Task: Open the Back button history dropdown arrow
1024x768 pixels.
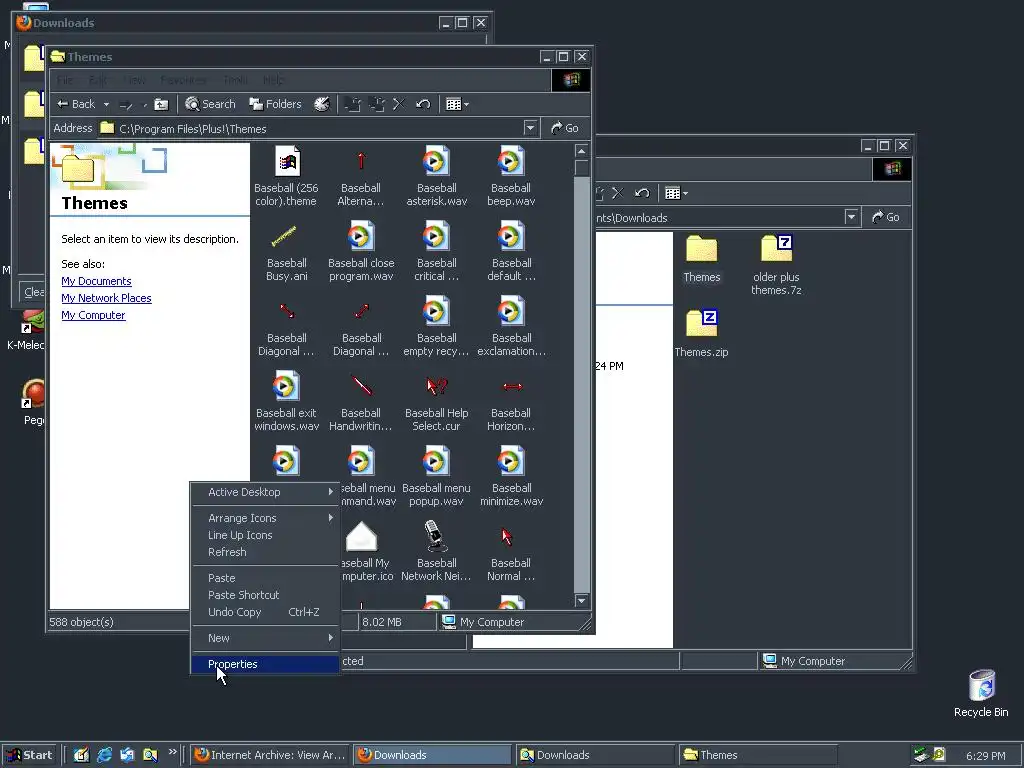Action: [106, 104]
